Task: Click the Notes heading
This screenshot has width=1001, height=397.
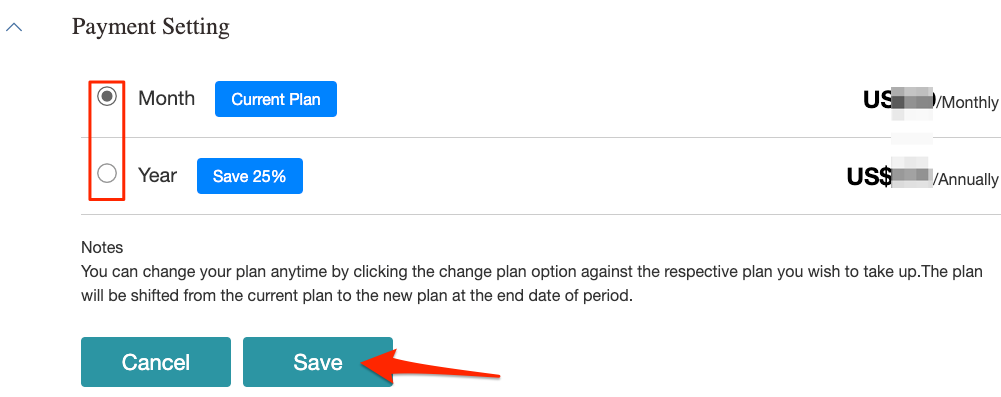Action: (102, 248)
